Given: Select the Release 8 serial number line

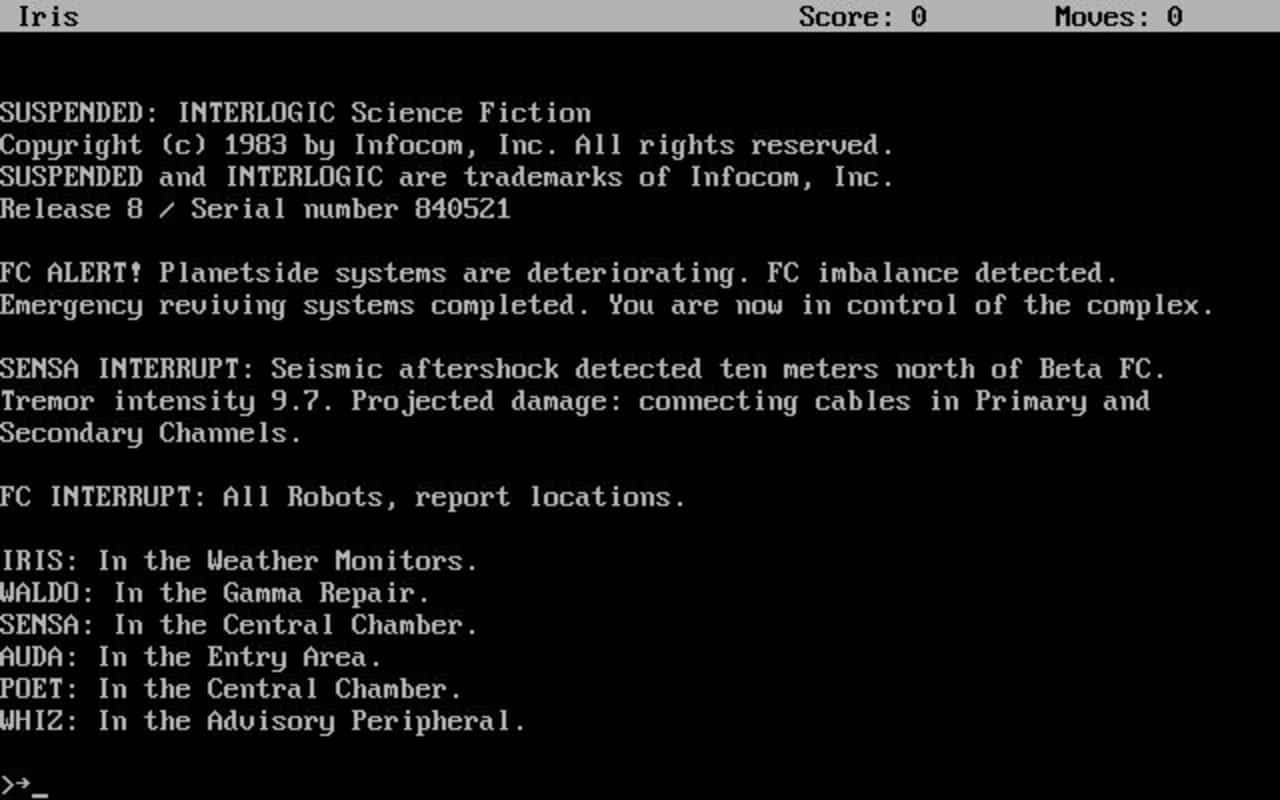Looking at the screenshot, I should [x=255, y=208].
